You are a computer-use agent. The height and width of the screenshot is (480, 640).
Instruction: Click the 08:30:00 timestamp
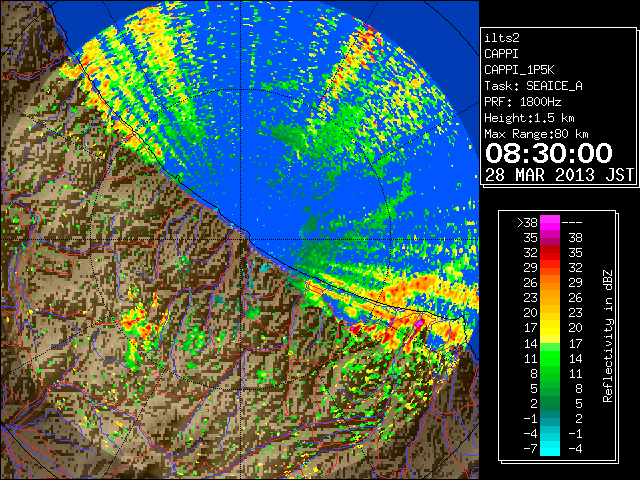click(549, 153)
